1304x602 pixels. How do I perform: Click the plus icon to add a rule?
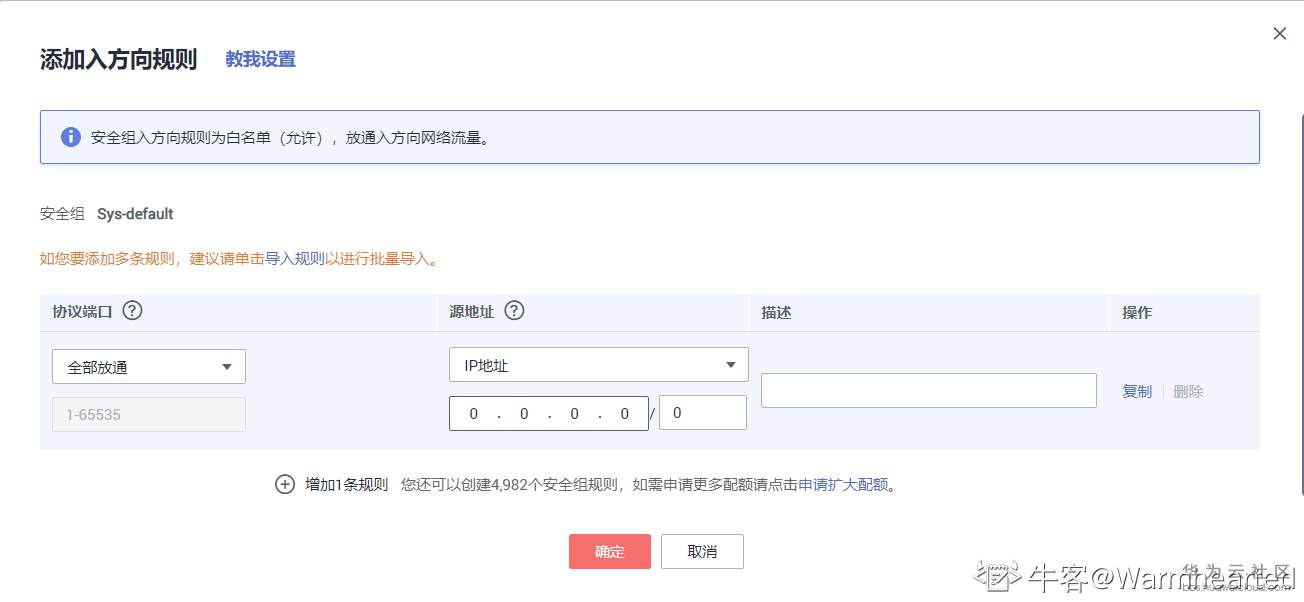[x=285, y=485]
